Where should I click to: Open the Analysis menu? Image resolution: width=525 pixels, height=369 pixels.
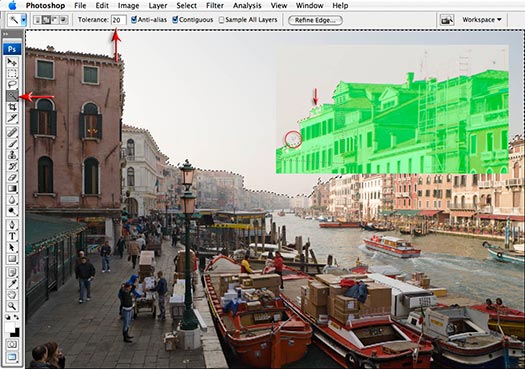pos(248,5)
